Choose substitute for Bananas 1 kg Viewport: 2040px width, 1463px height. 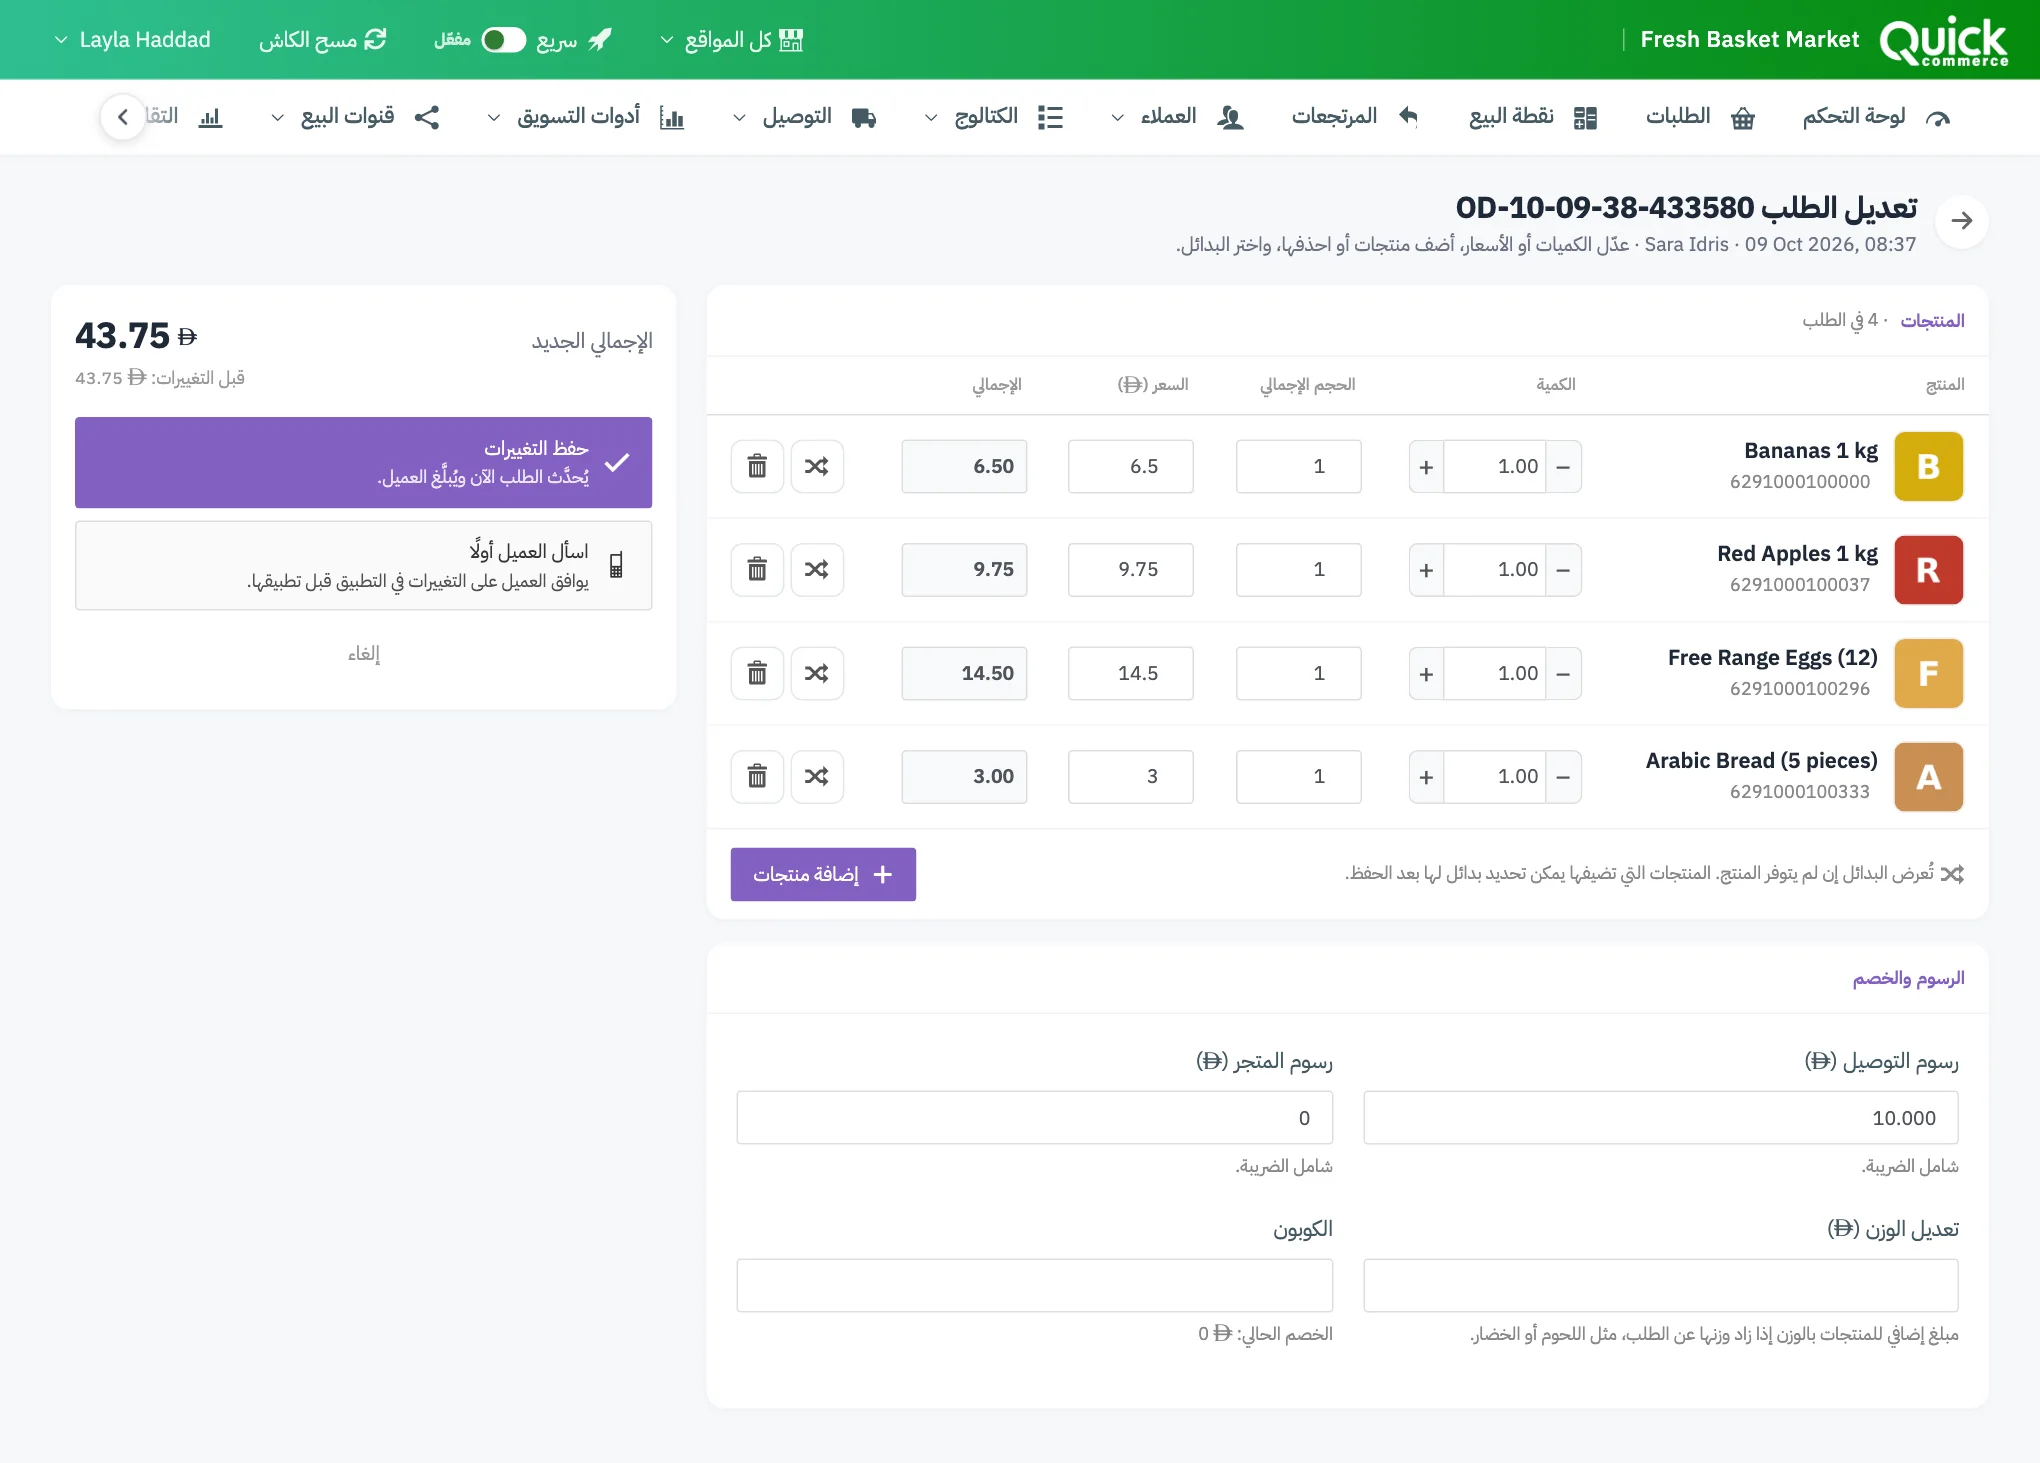(x=817, y=466)
